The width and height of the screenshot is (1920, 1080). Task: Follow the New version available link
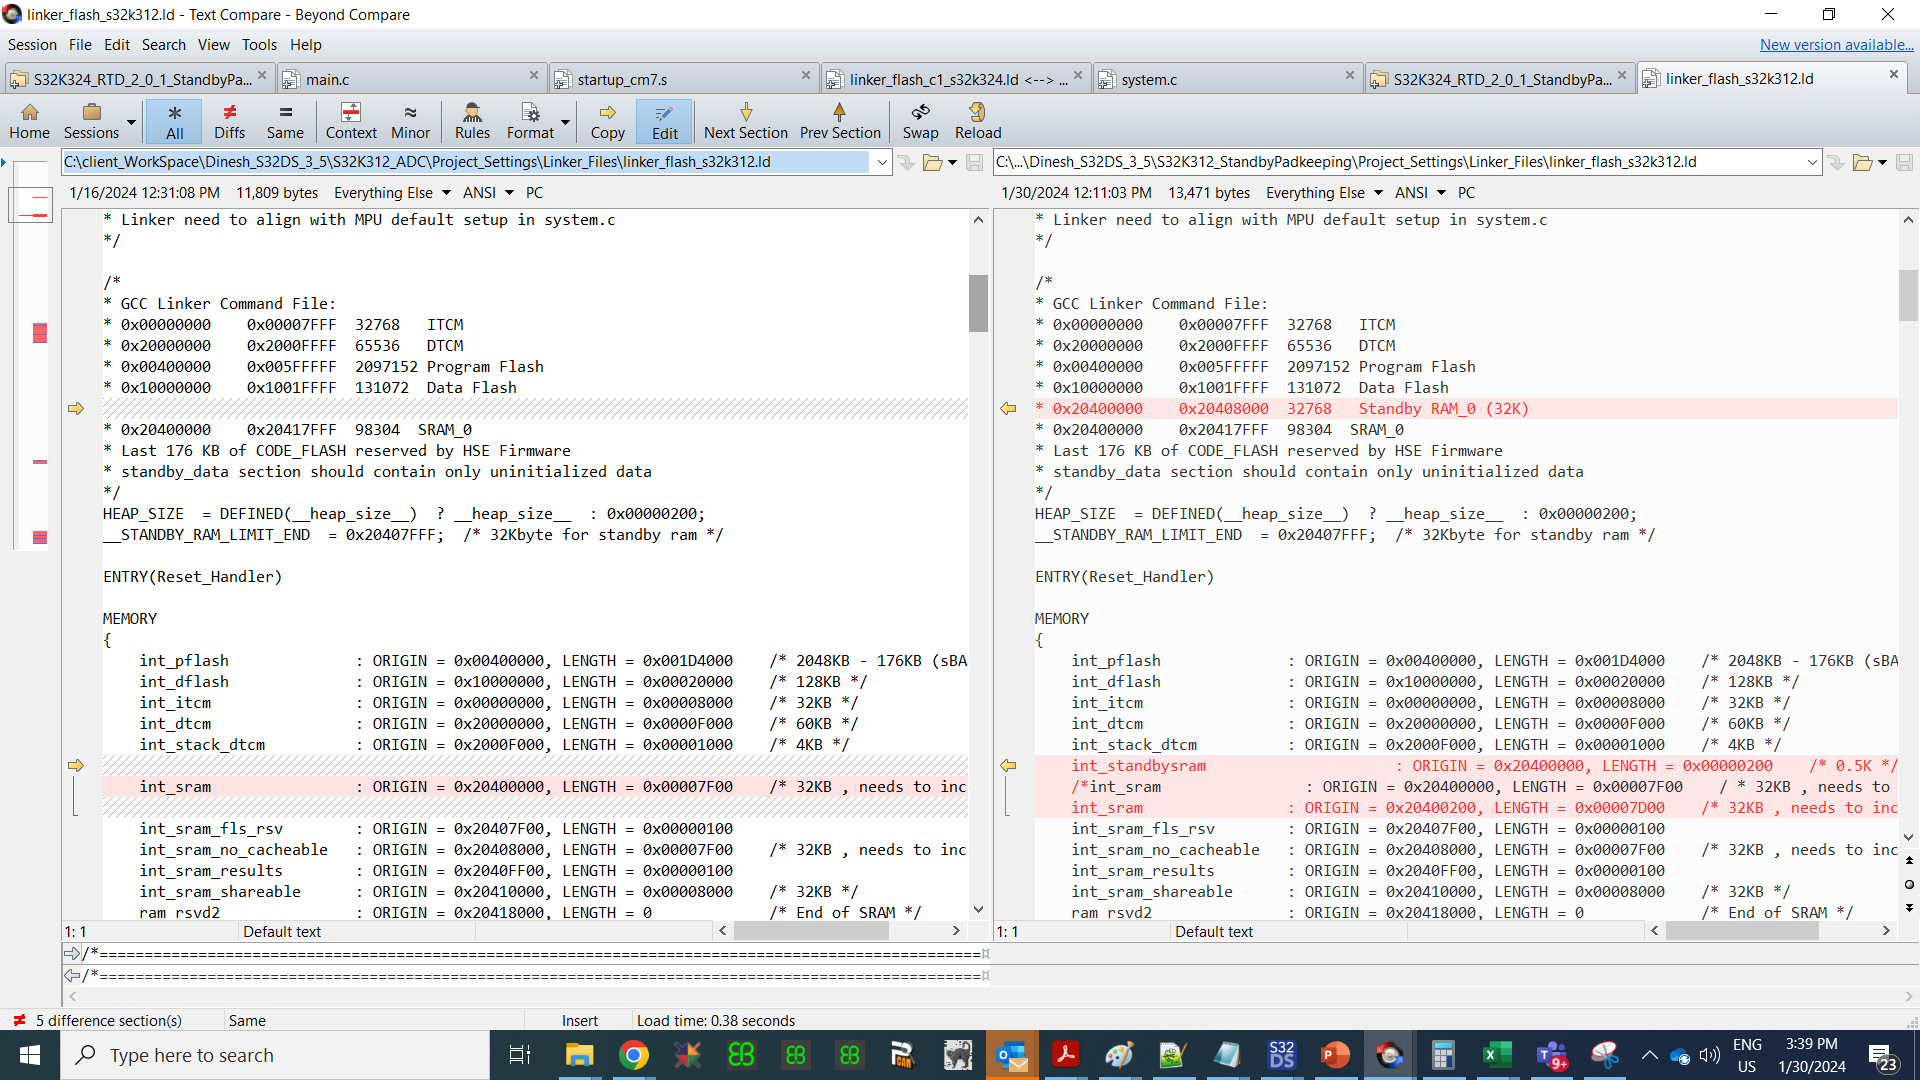[1836, 44]
